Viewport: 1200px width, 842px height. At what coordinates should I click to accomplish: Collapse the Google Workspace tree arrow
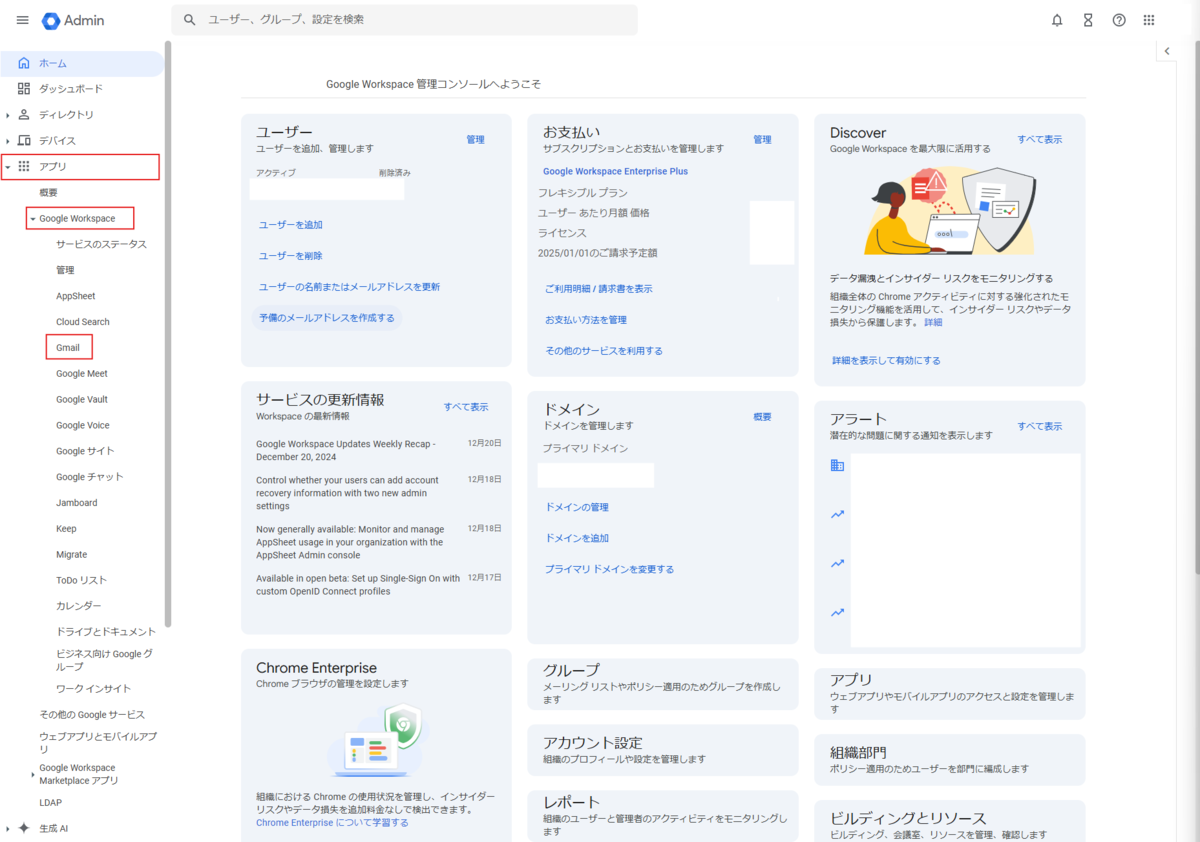click(x=32, y=219)
